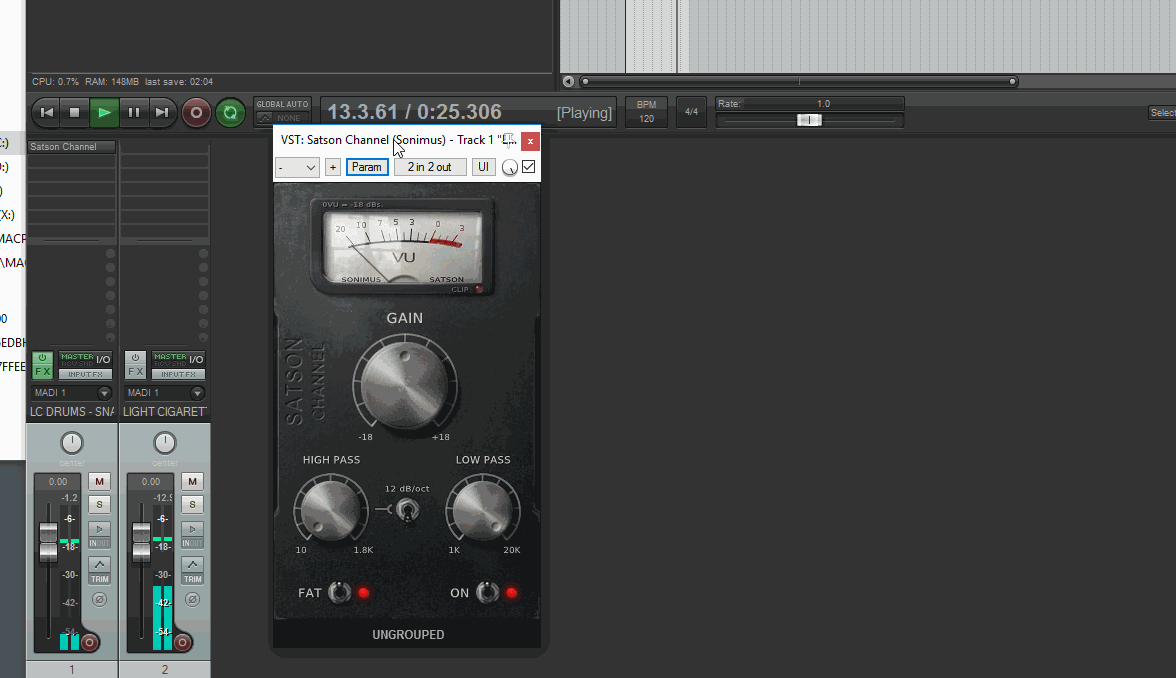Click the wet/dry mix knob in FX window
Screen dimensions: 1176x678
pyautogui.click(x=510, y=167)
